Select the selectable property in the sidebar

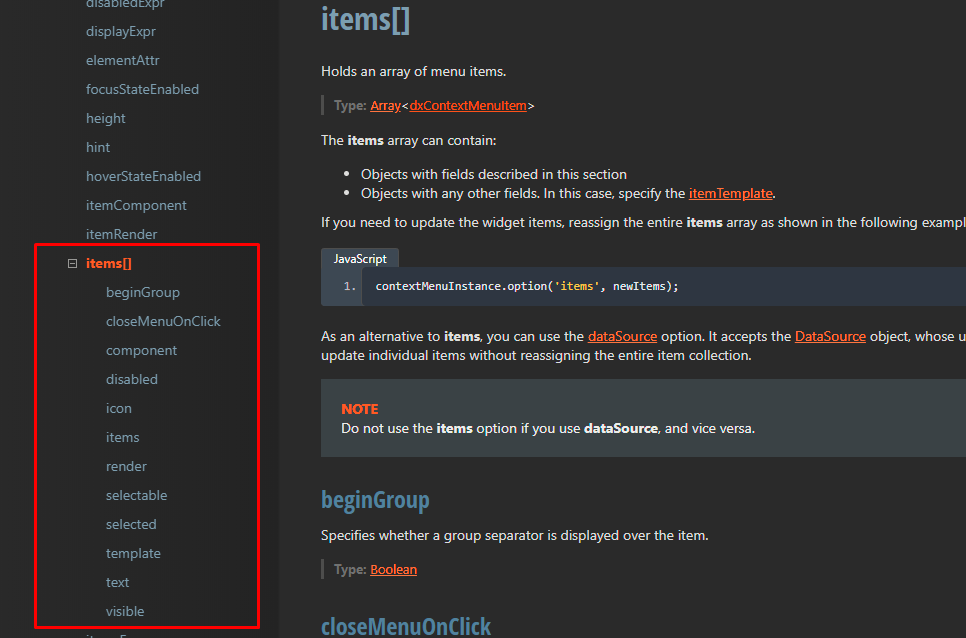[137, 495]
